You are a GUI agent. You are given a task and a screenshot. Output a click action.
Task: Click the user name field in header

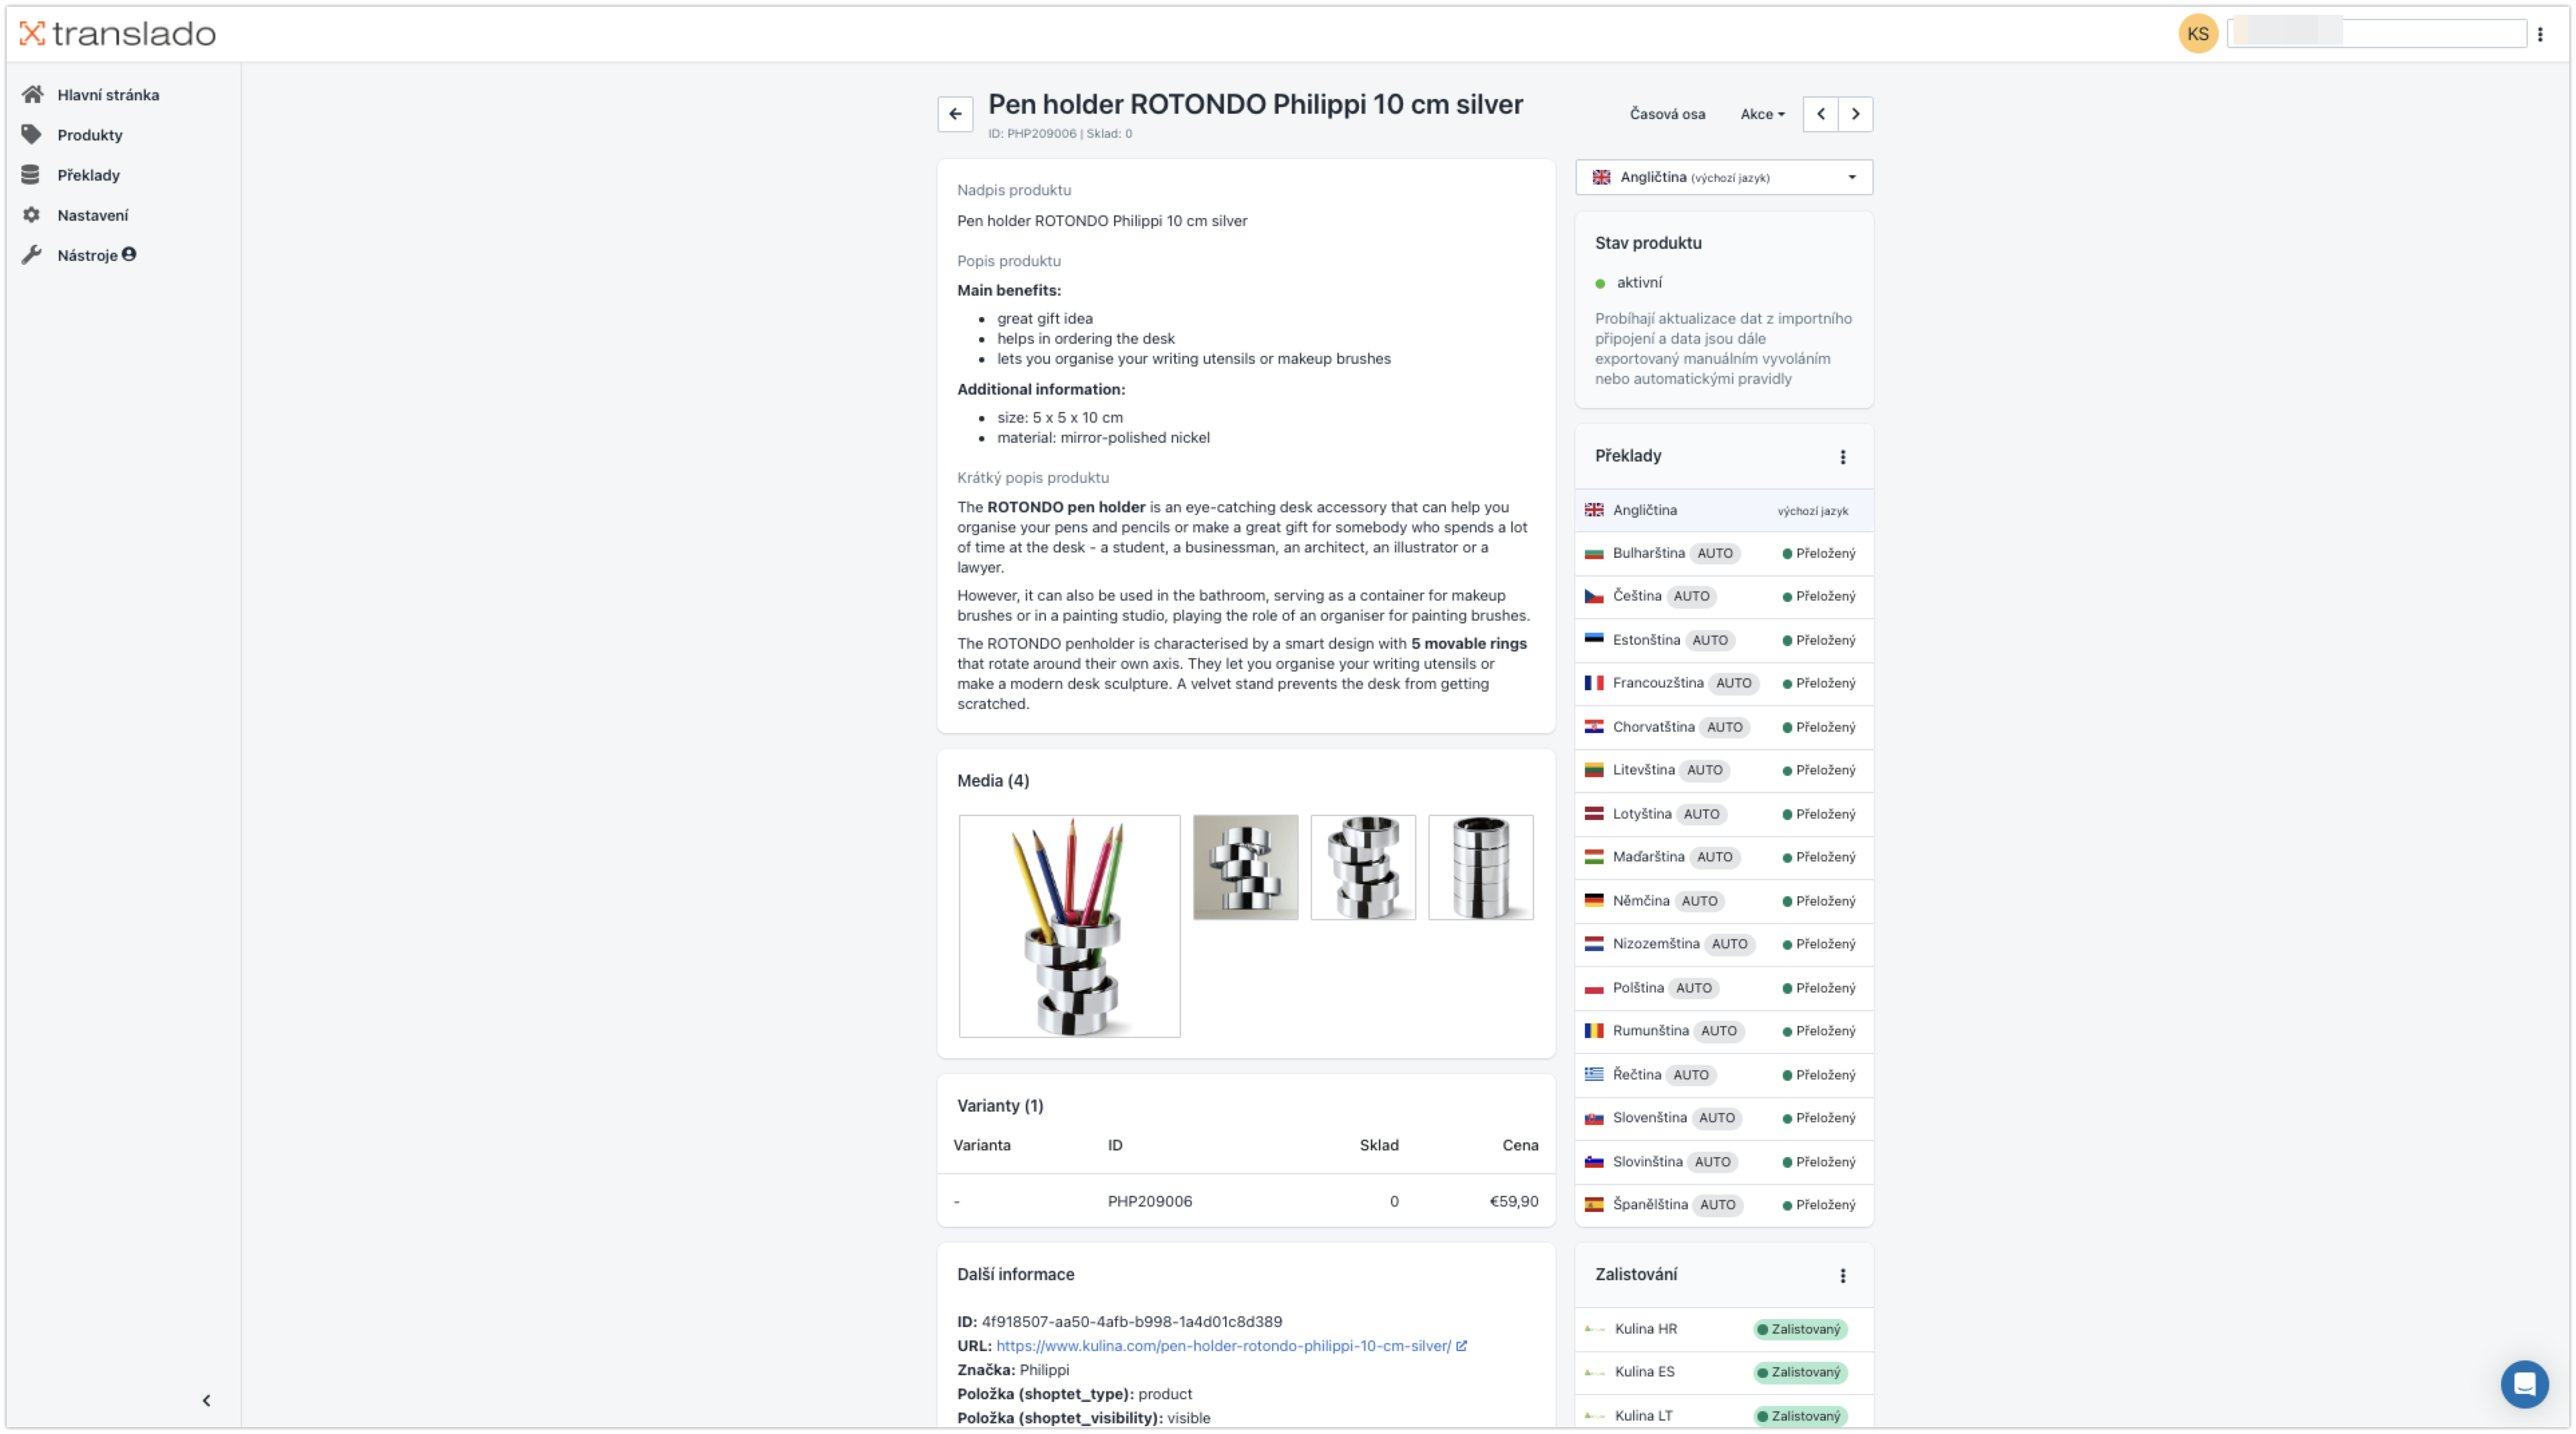click(2376, 33)
